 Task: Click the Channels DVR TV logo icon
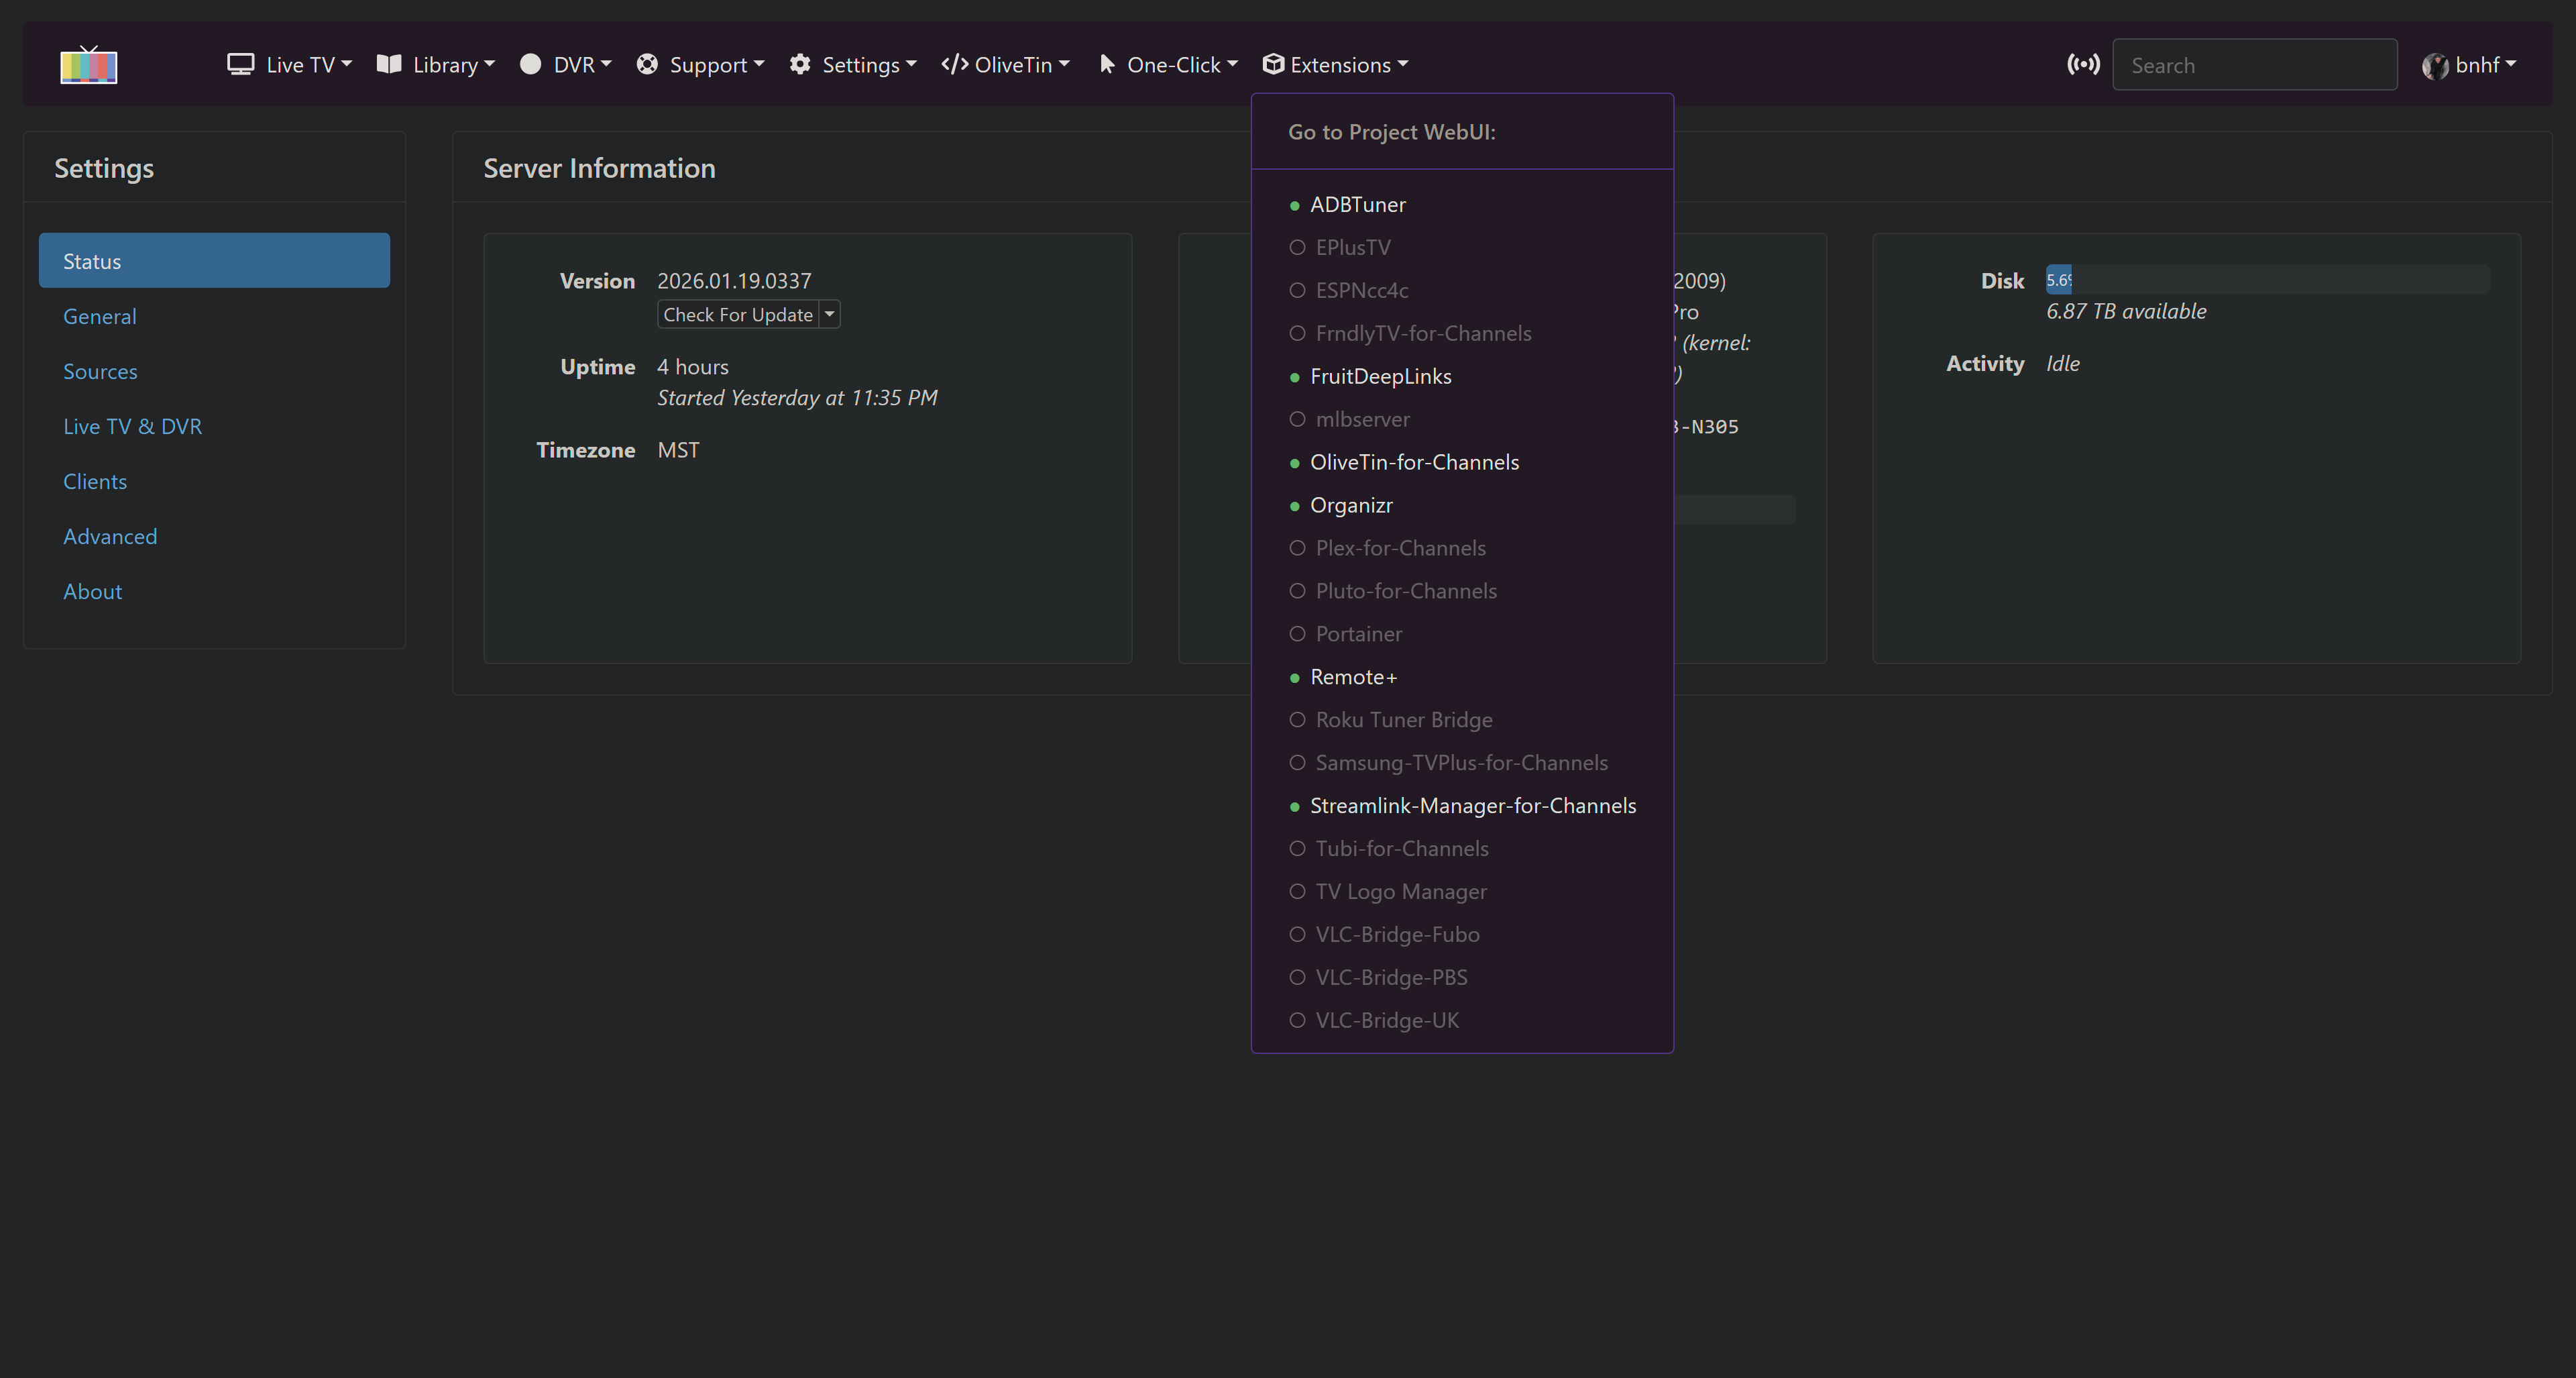pos(88,65)
